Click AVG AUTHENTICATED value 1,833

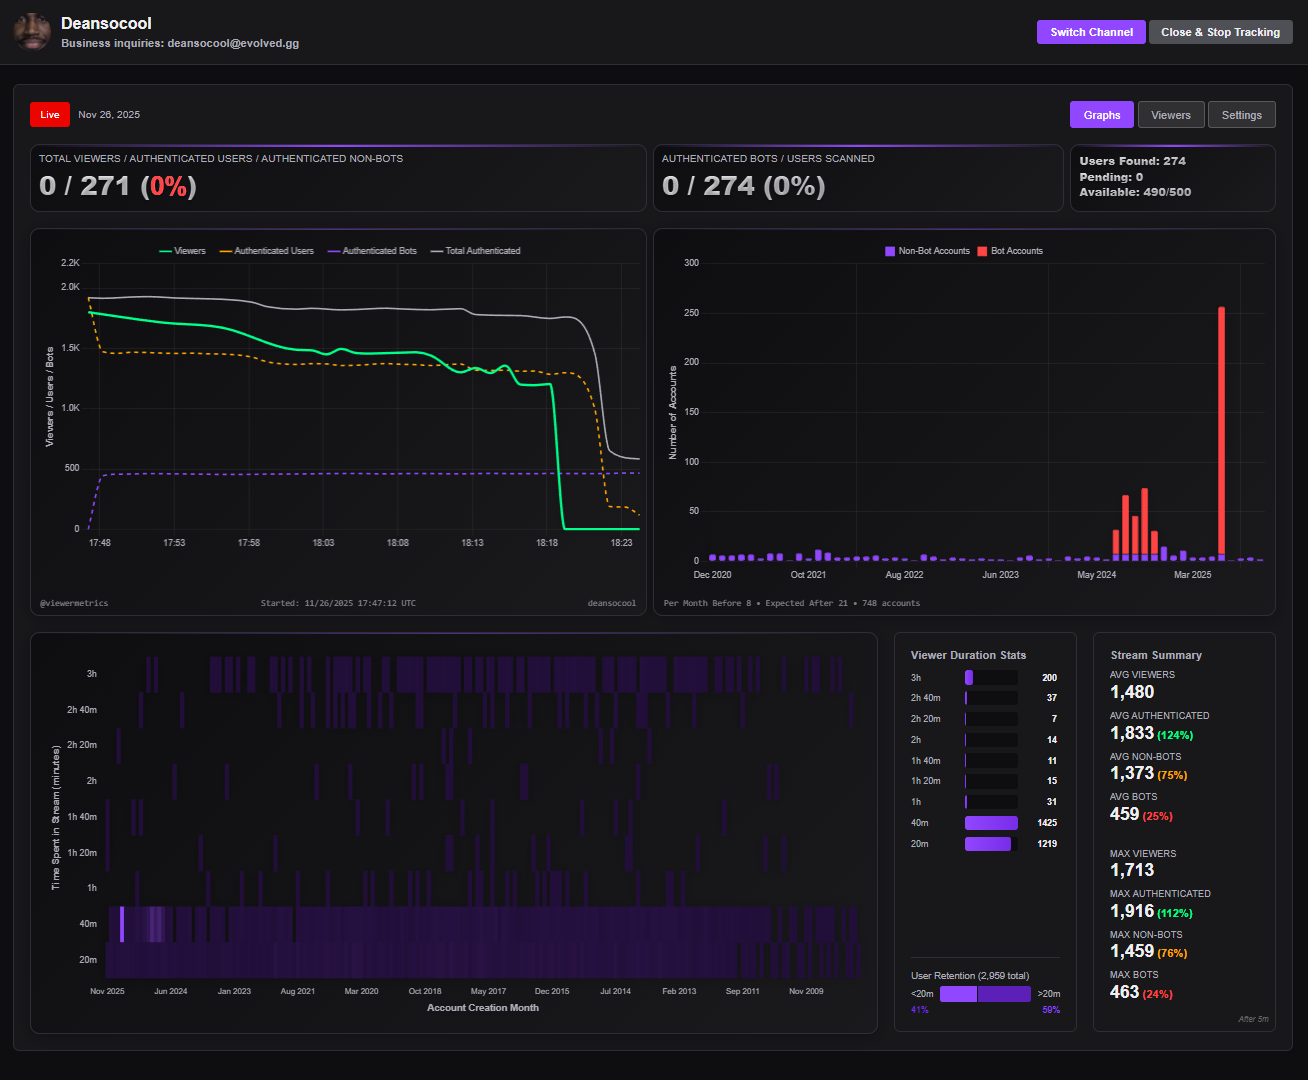1132,733
